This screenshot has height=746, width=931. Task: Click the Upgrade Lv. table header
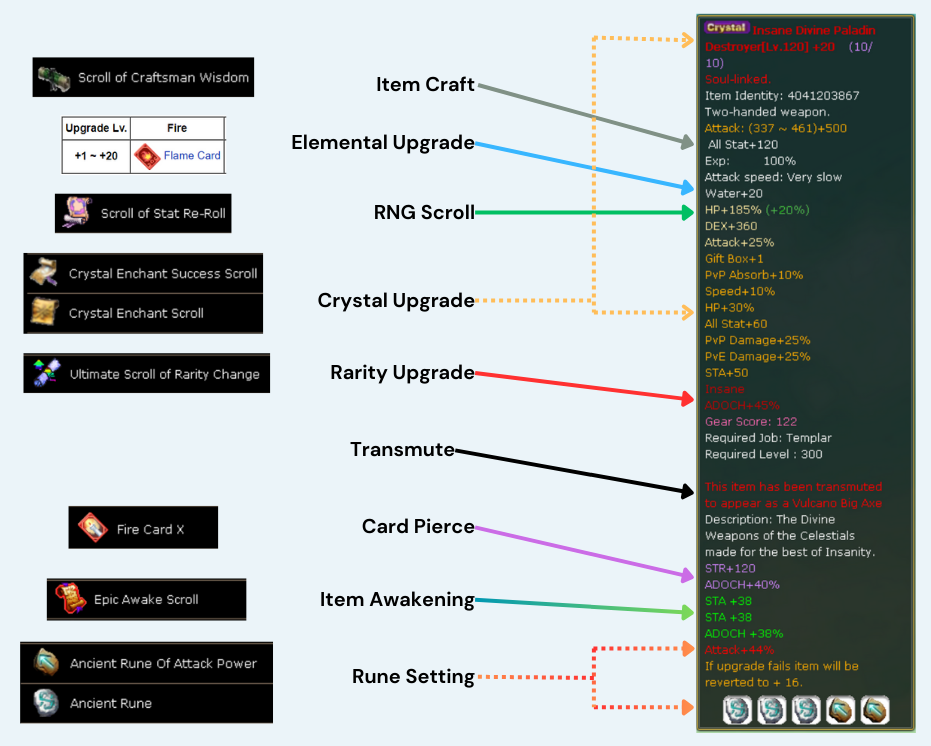(94, 128)
